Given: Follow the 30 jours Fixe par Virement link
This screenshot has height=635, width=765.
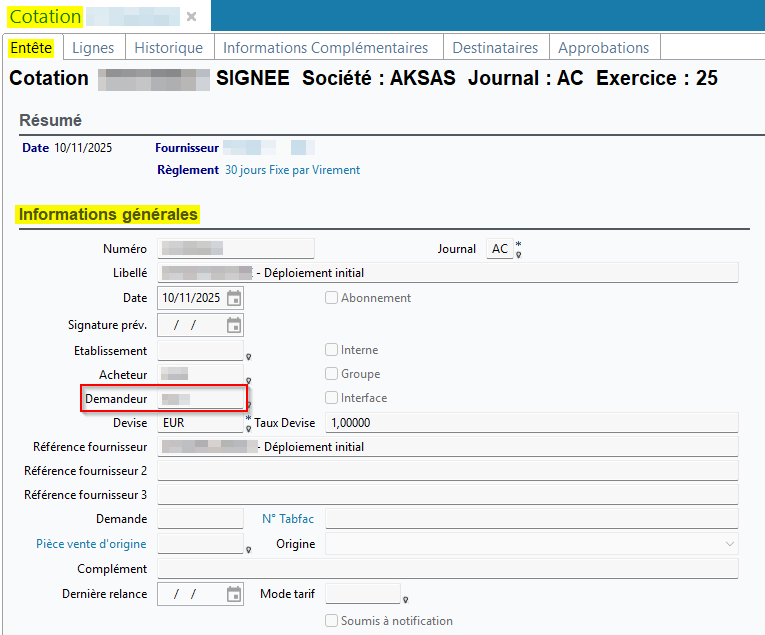Looking at the screenshot, I should pos(292,170).
